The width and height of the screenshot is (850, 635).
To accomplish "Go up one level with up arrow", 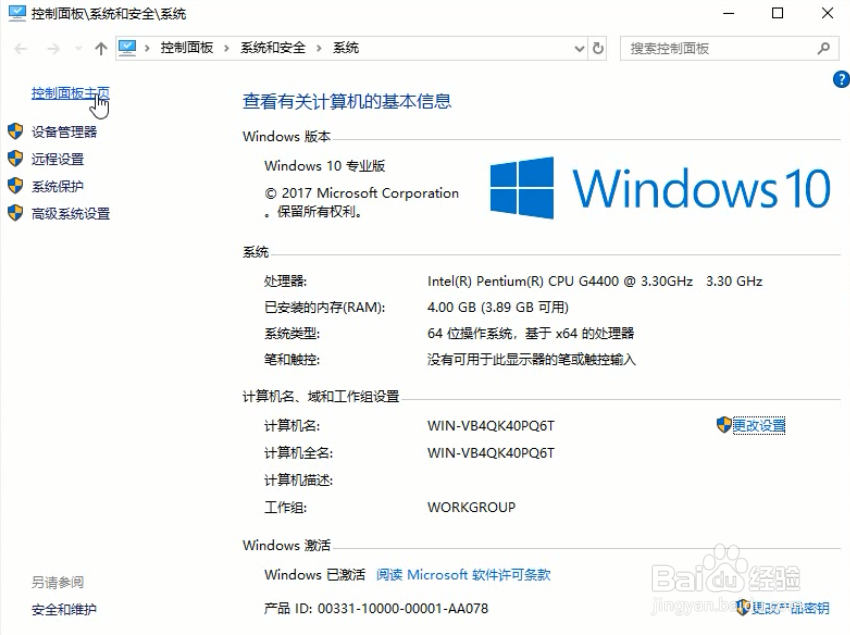I will [101, 49].
